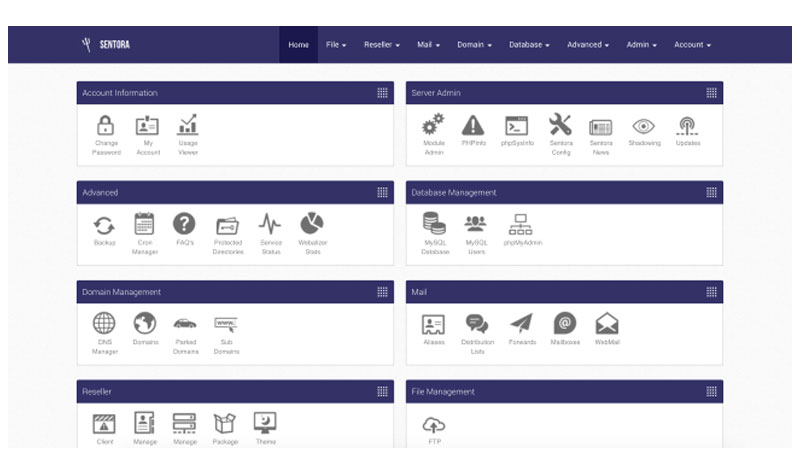Open the Account dropdown menu
800x470 pixels.
(692, 45)
